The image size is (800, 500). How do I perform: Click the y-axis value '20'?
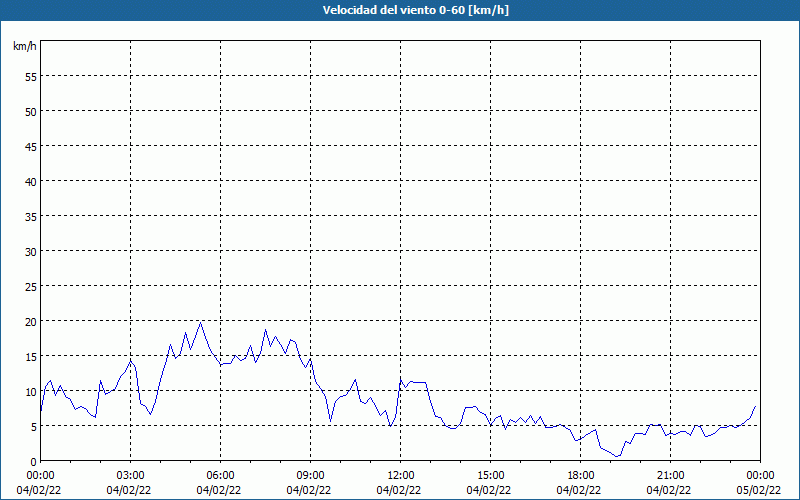point(31,321)
